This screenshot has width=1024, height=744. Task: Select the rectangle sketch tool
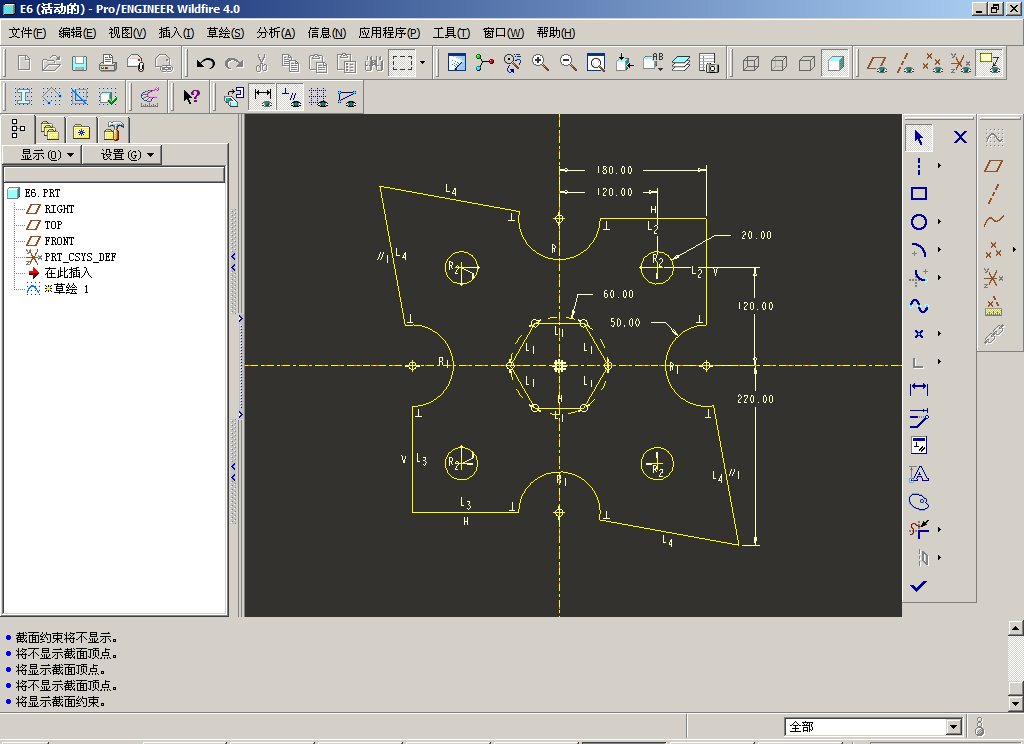(x=918, y=194)
